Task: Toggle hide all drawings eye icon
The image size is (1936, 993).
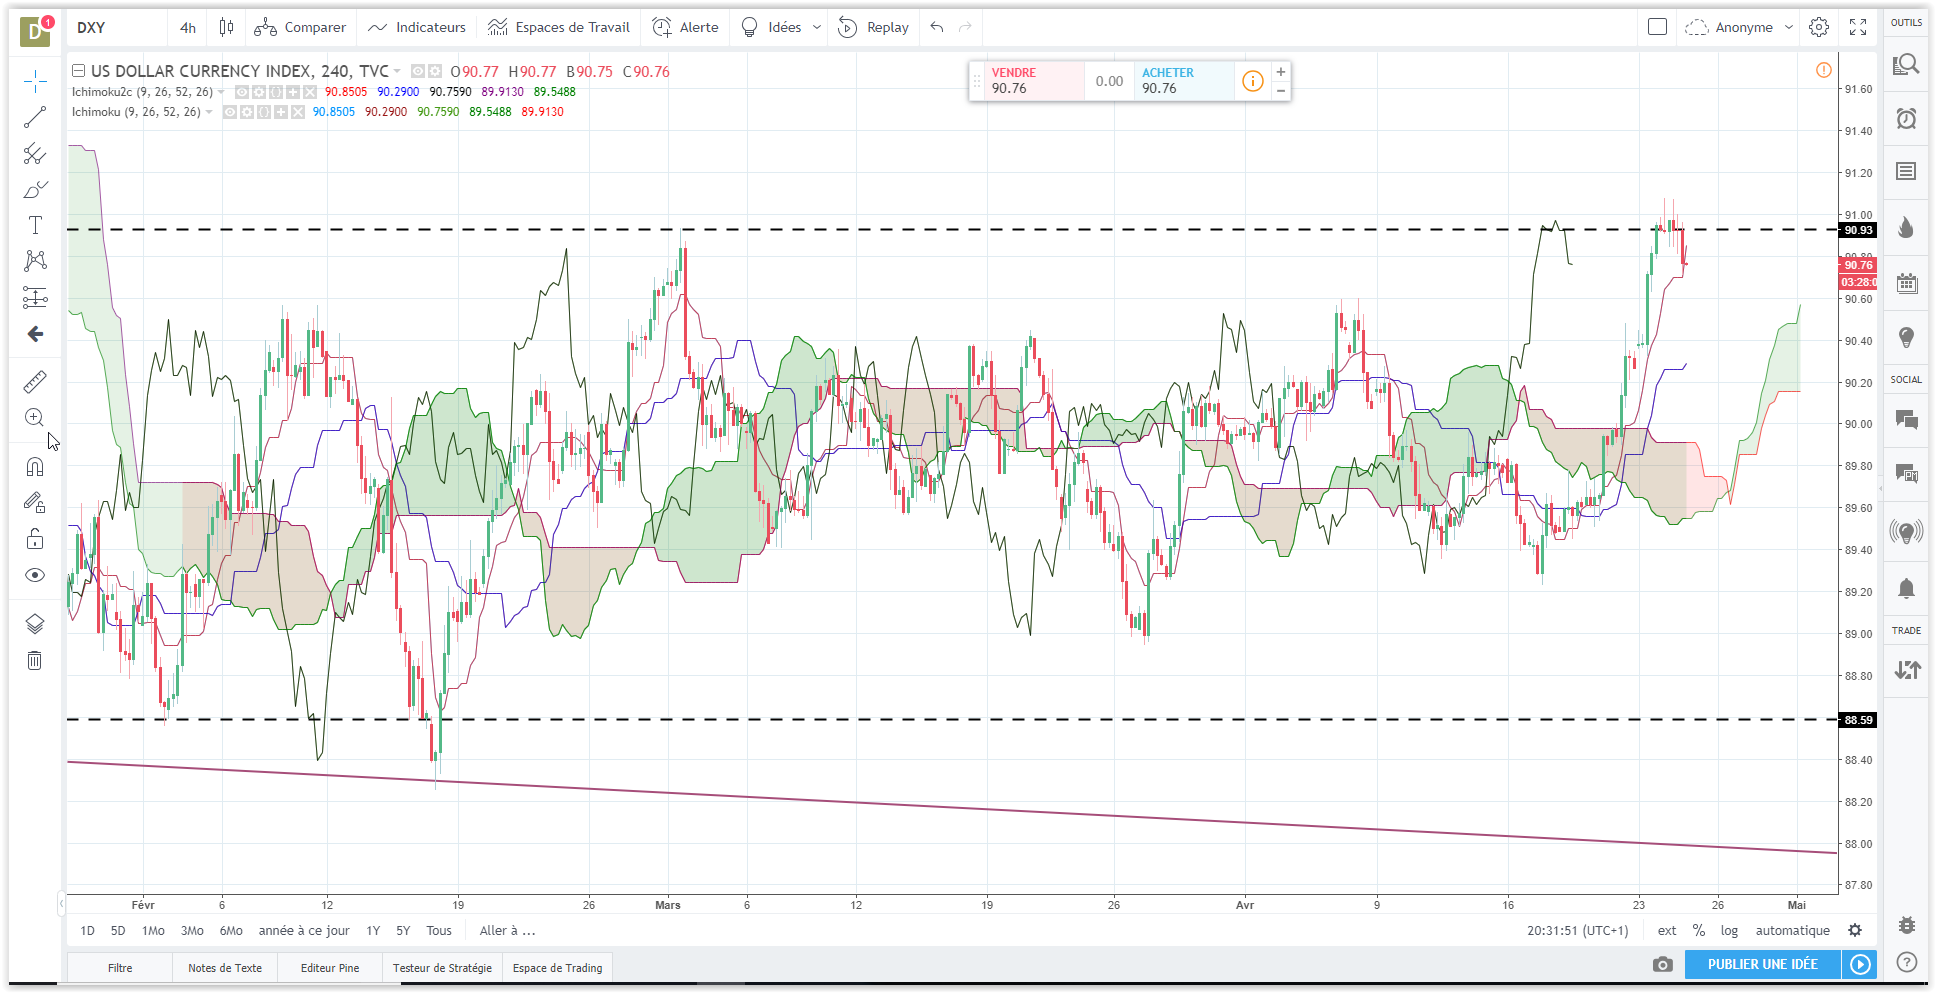Action: [x=35, y=575]
